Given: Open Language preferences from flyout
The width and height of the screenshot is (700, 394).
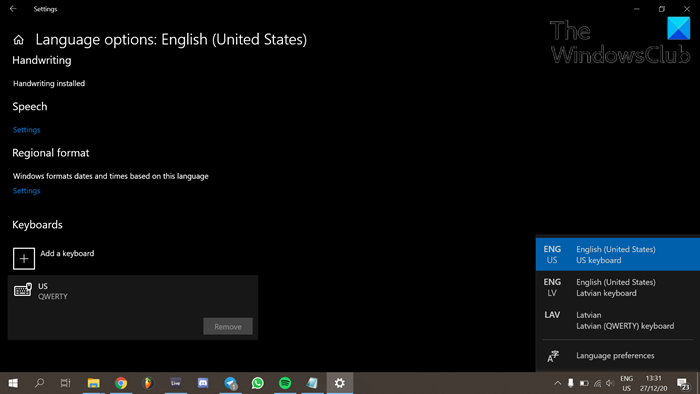Looking at the screenshot, I should (617, 356).
